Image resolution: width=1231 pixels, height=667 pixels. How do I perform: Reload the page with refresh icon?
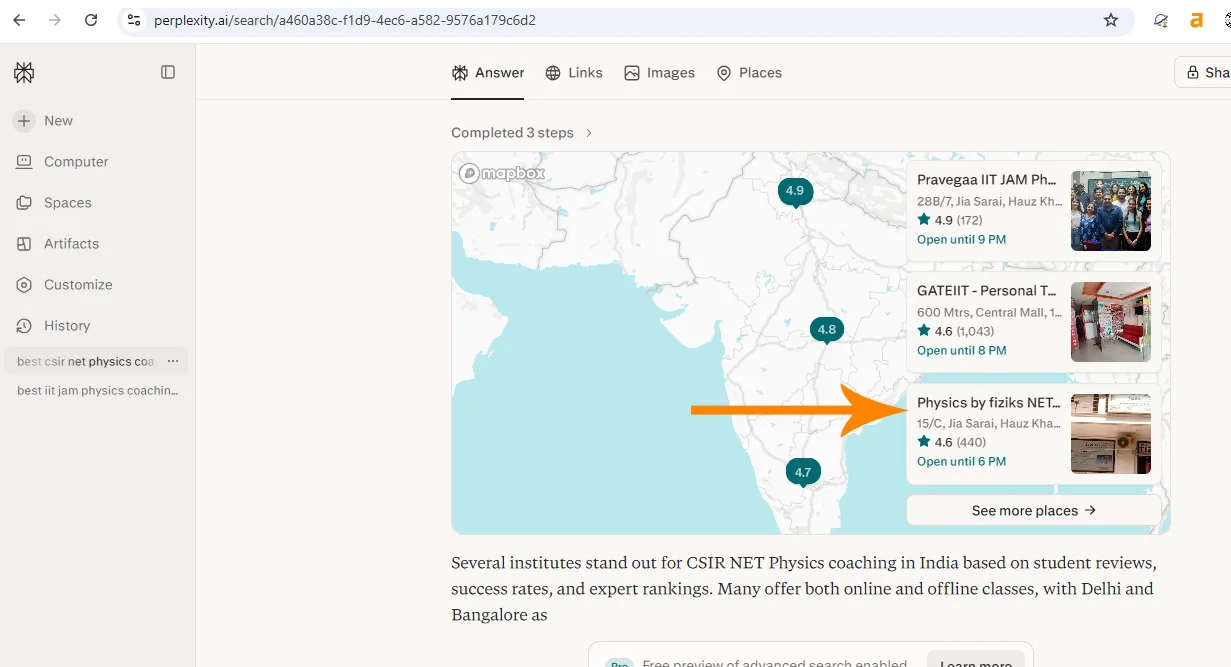click(x=91, y=20)
